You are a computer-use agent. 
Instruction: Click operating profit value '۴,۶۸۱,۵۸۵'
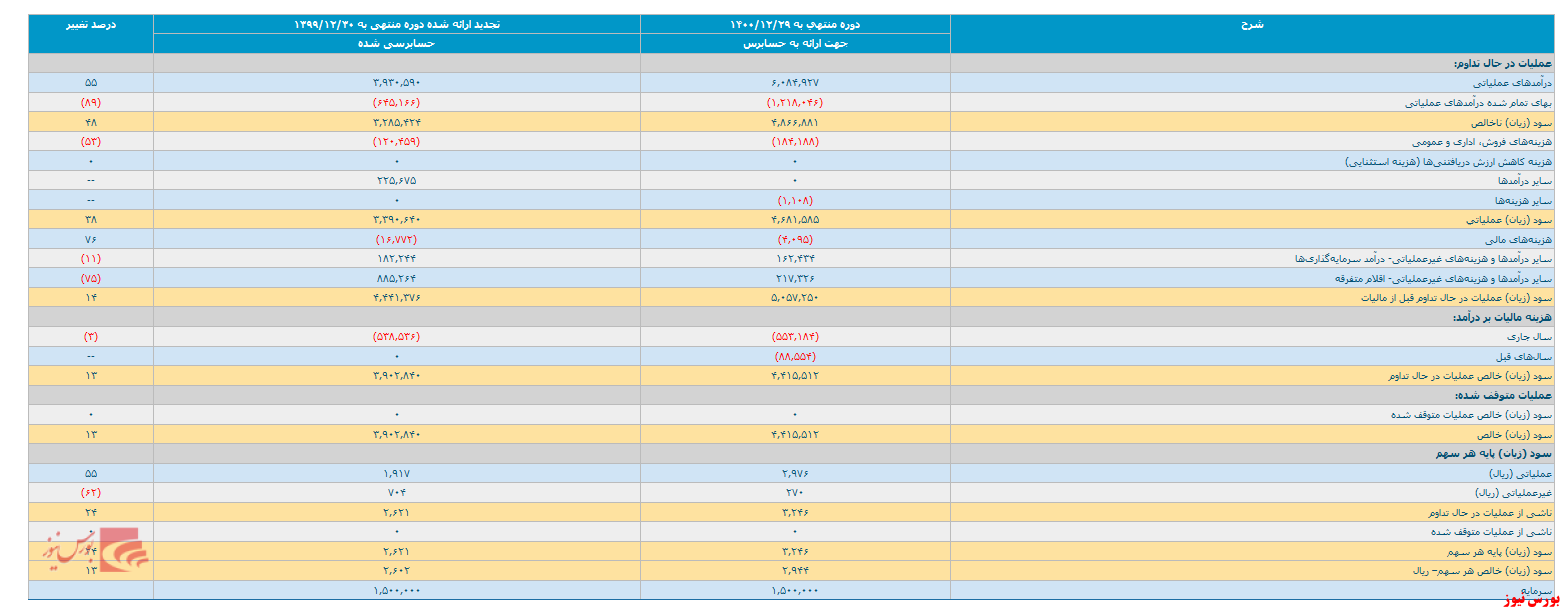[795, 220]
